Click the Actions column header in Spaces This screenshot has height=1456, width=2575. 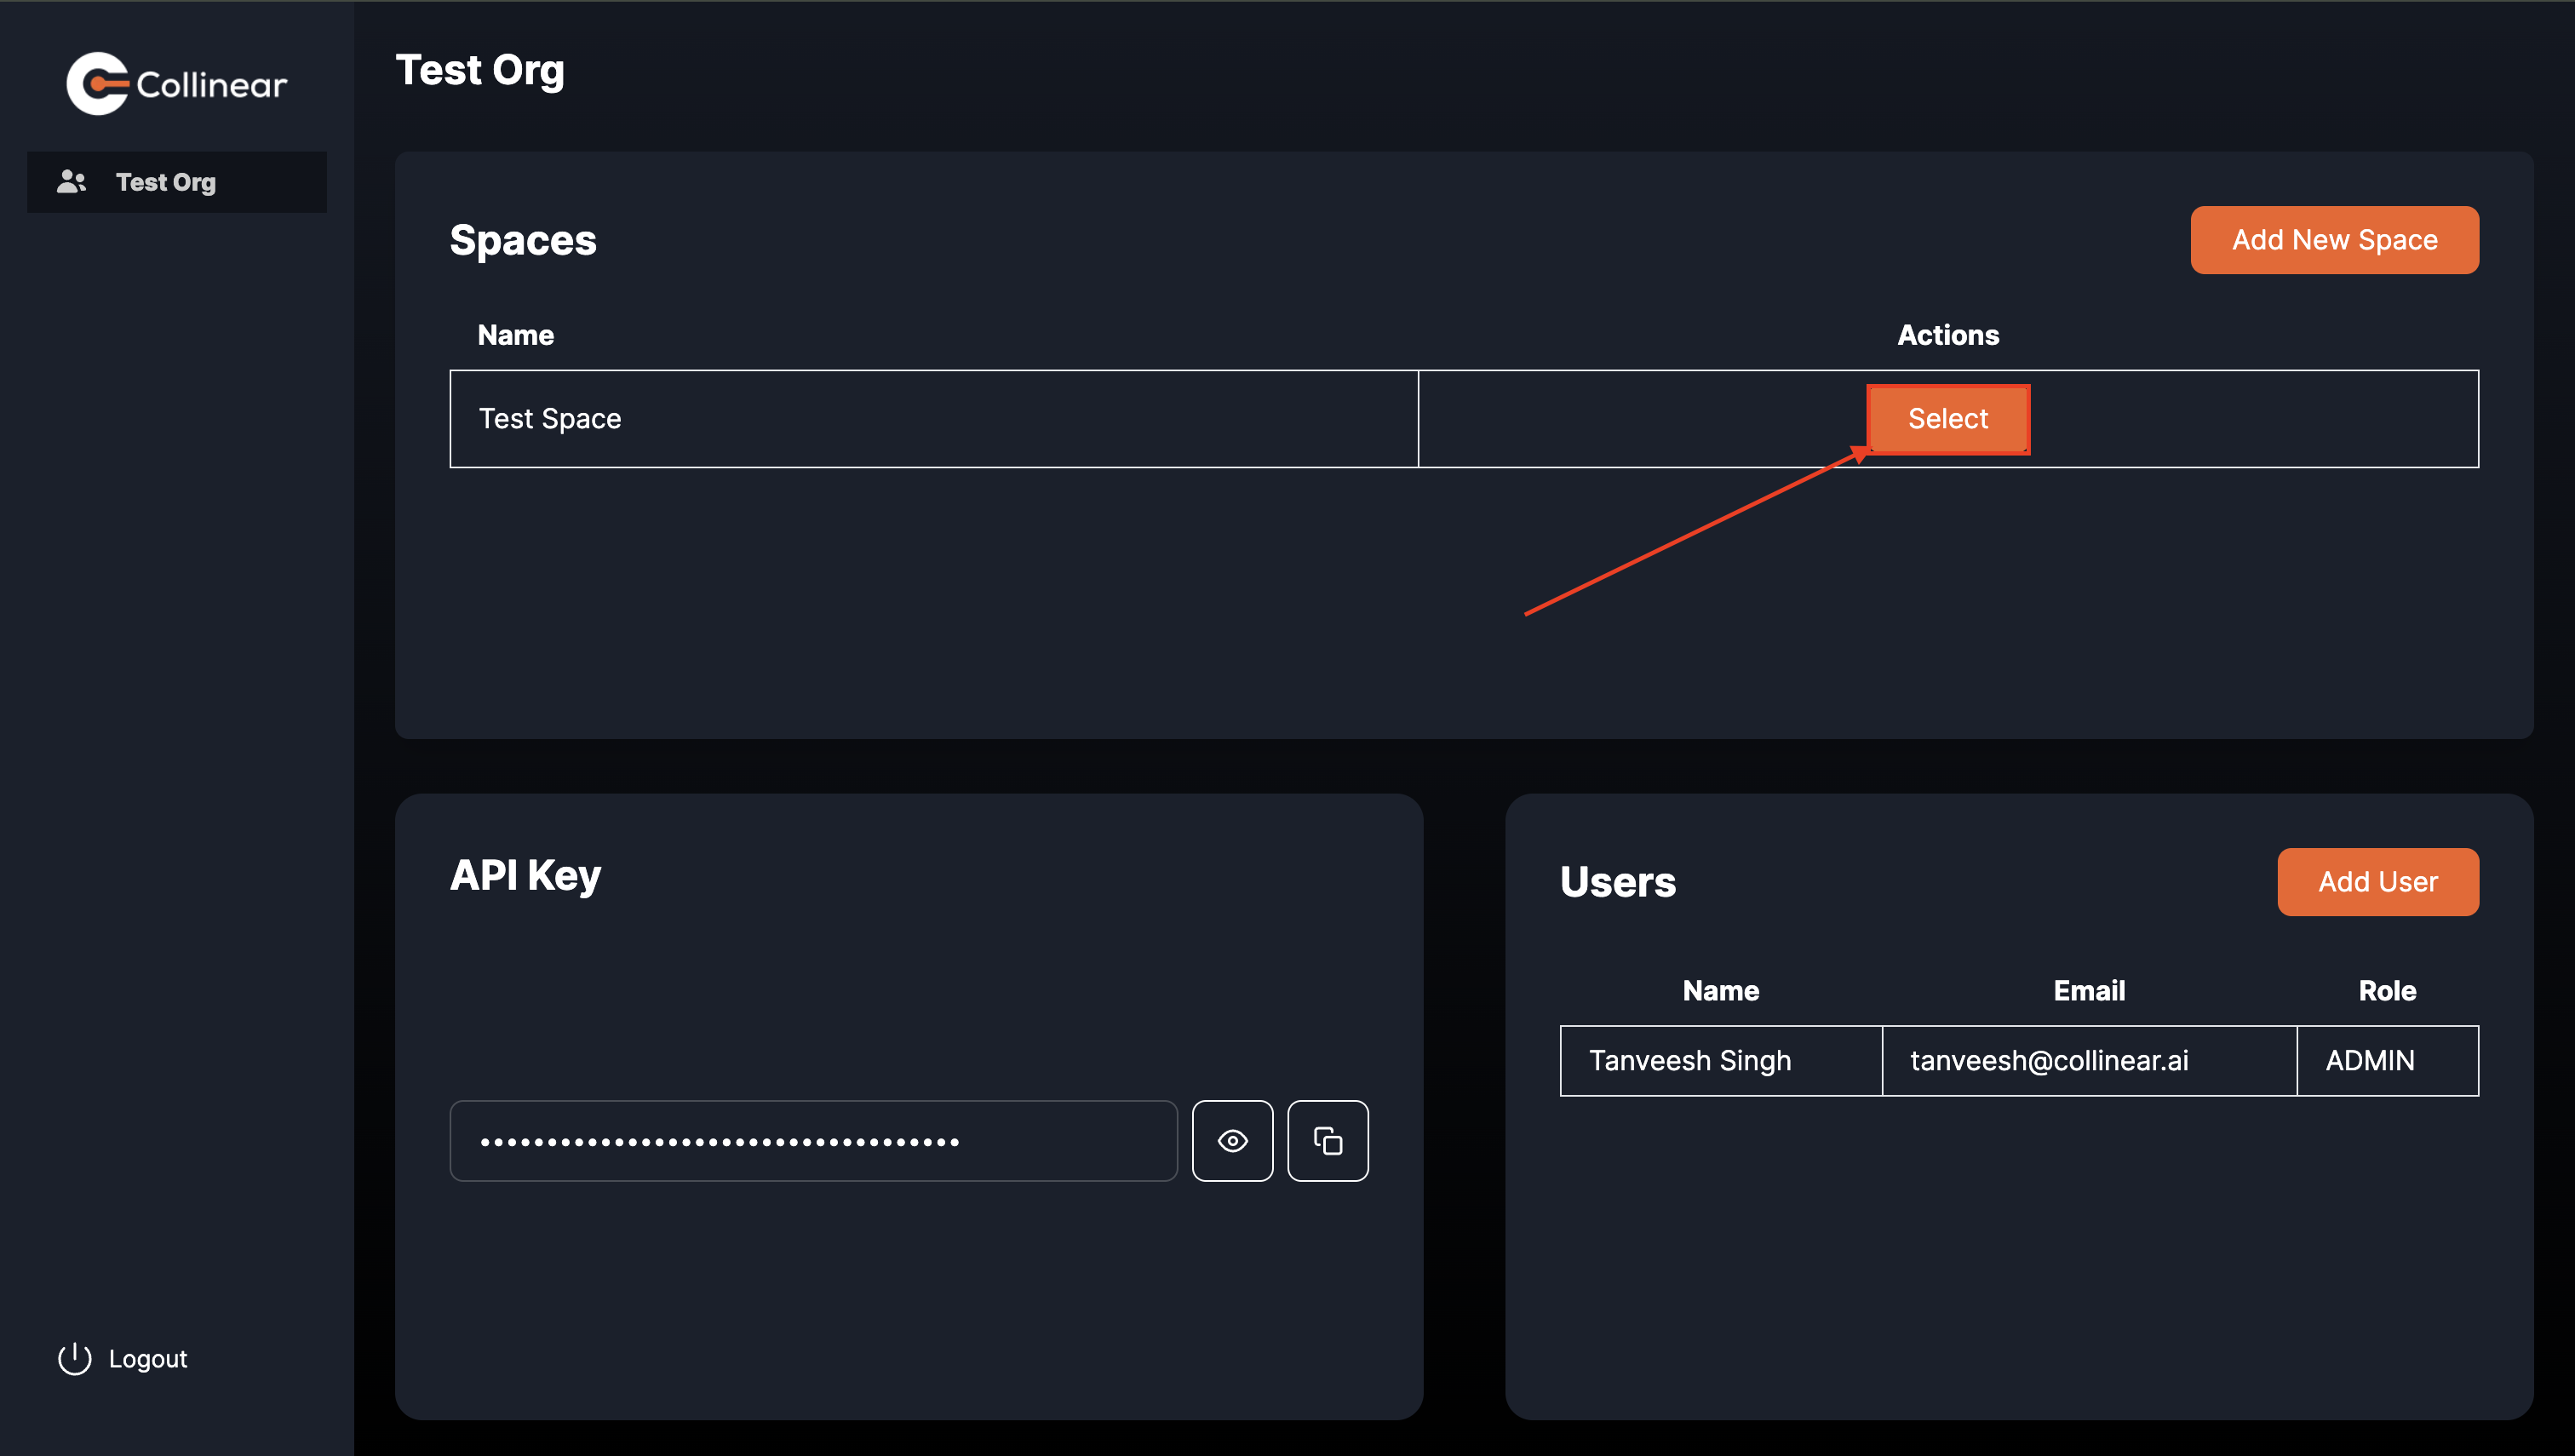click(x=1947, y=335)
